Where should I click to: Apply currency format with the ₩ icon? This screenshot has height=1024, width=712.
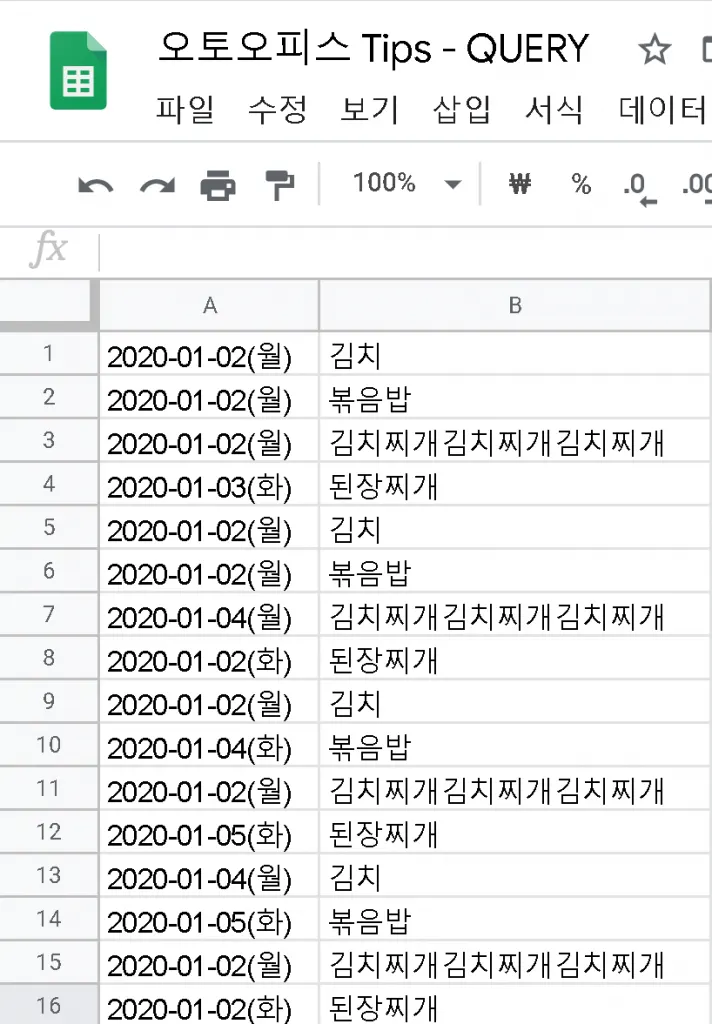click(520, 184)
